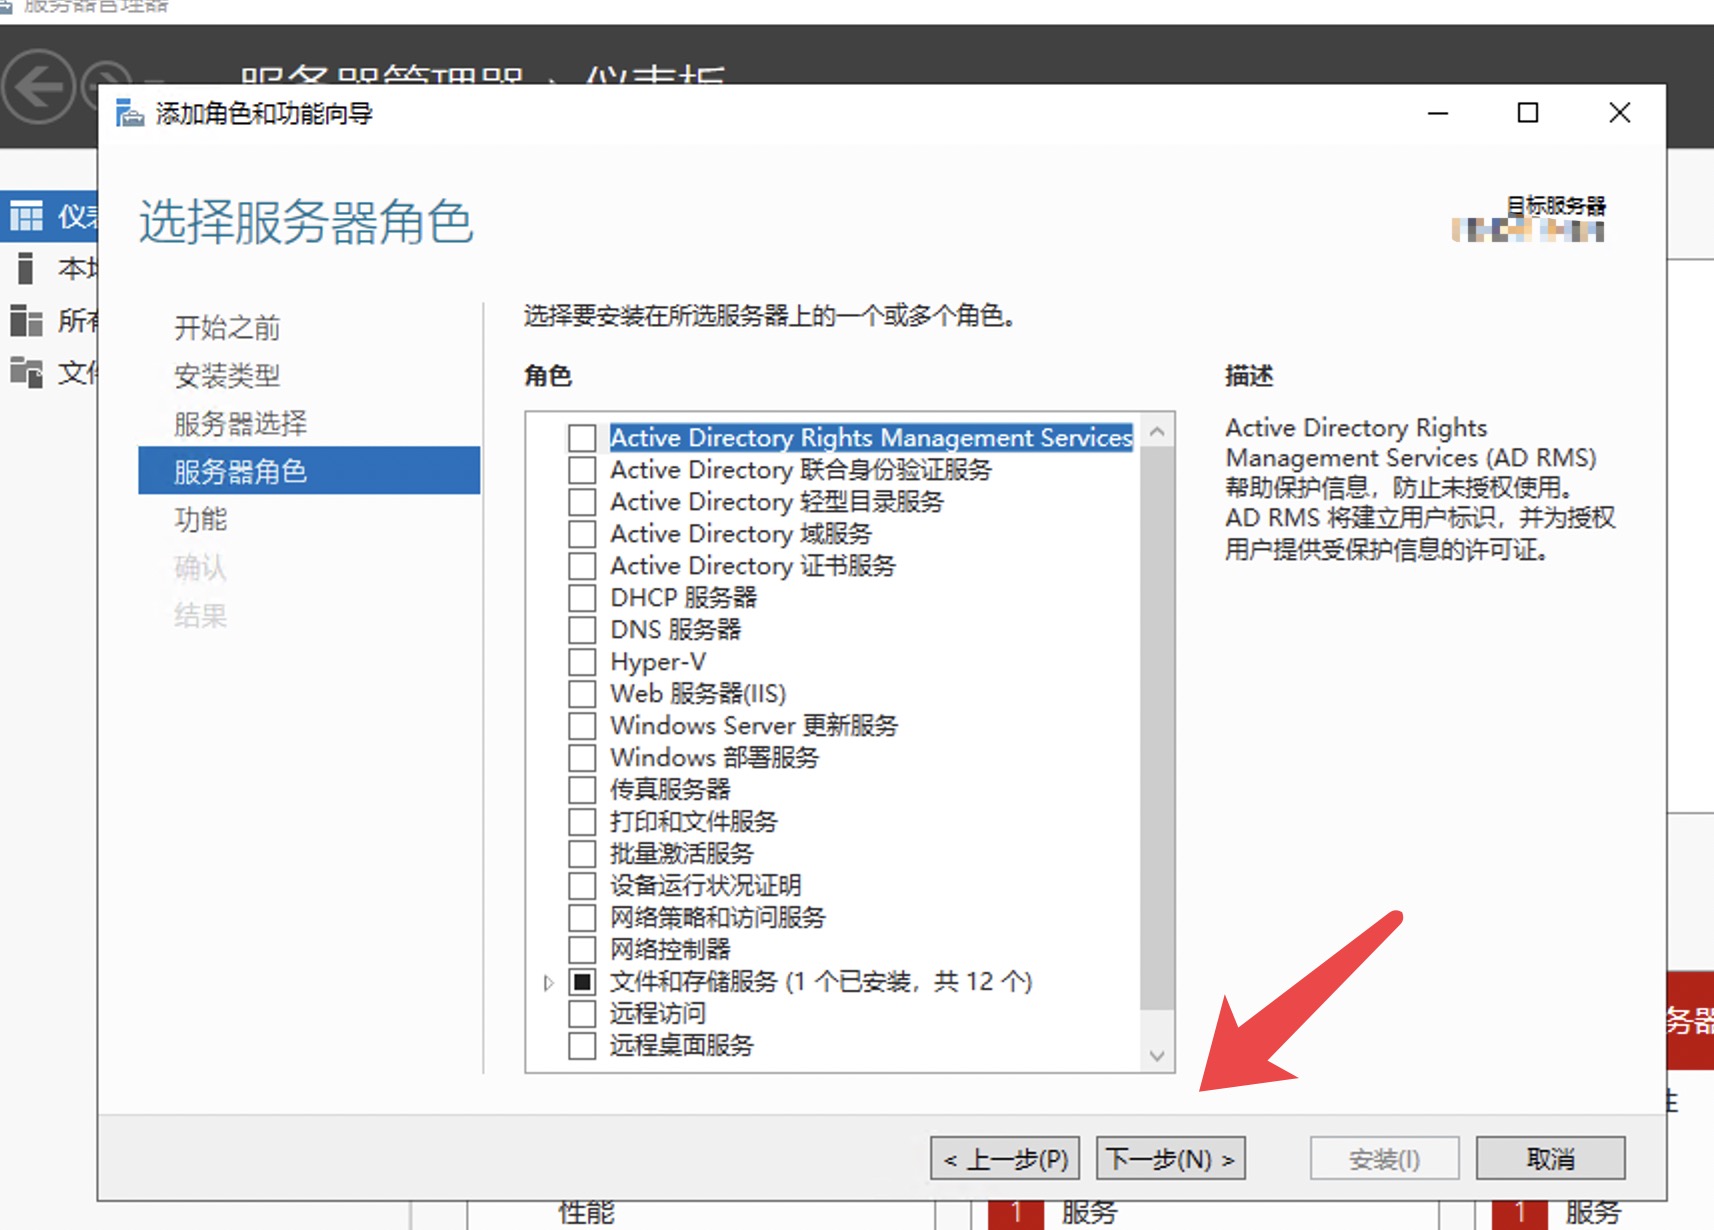
Task: Open dashboard icon in Server Manager sidebar
Action: tap(26, 215)
